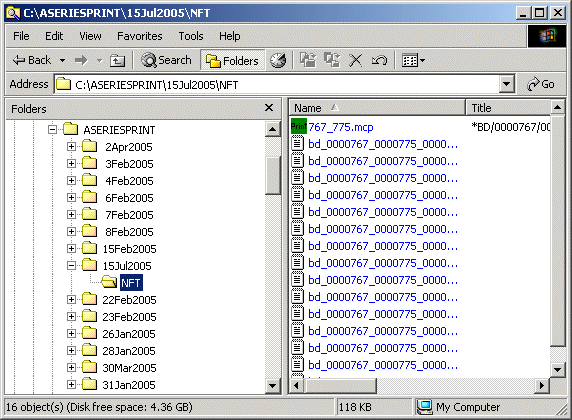Click the Delete X toolbar icon

coord(355,61)
